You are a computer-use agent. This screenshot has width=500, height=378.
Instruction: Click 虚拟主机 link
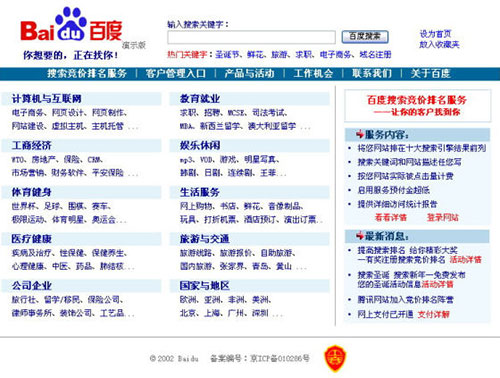(x=67, y=126)
